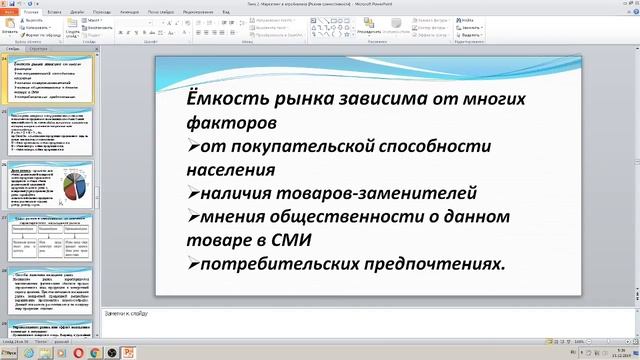Open Выделить select dropdown
640x360 pixels.
coord(470,35)
